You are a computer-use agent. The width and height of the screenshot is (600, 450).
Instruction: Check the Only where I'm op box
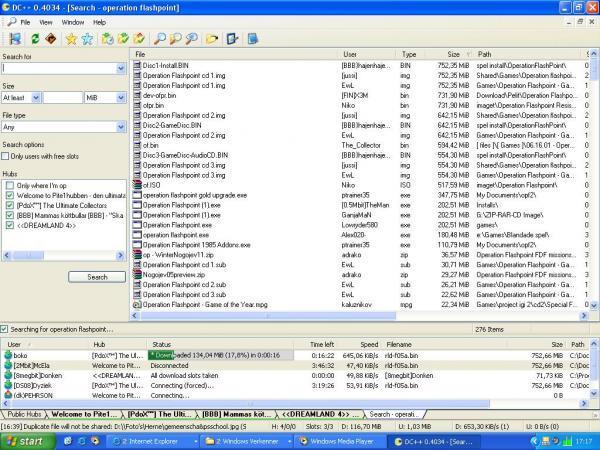tap(10, 185)
